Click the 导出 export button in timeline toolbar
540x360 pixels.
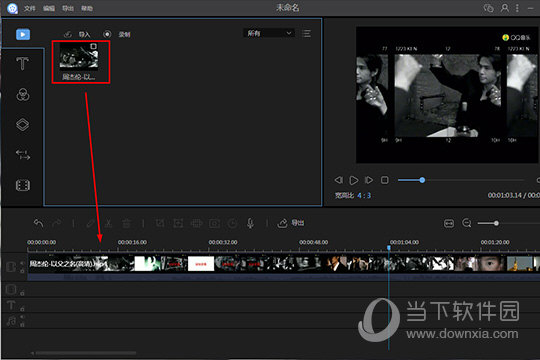click(x=291, y=223)
